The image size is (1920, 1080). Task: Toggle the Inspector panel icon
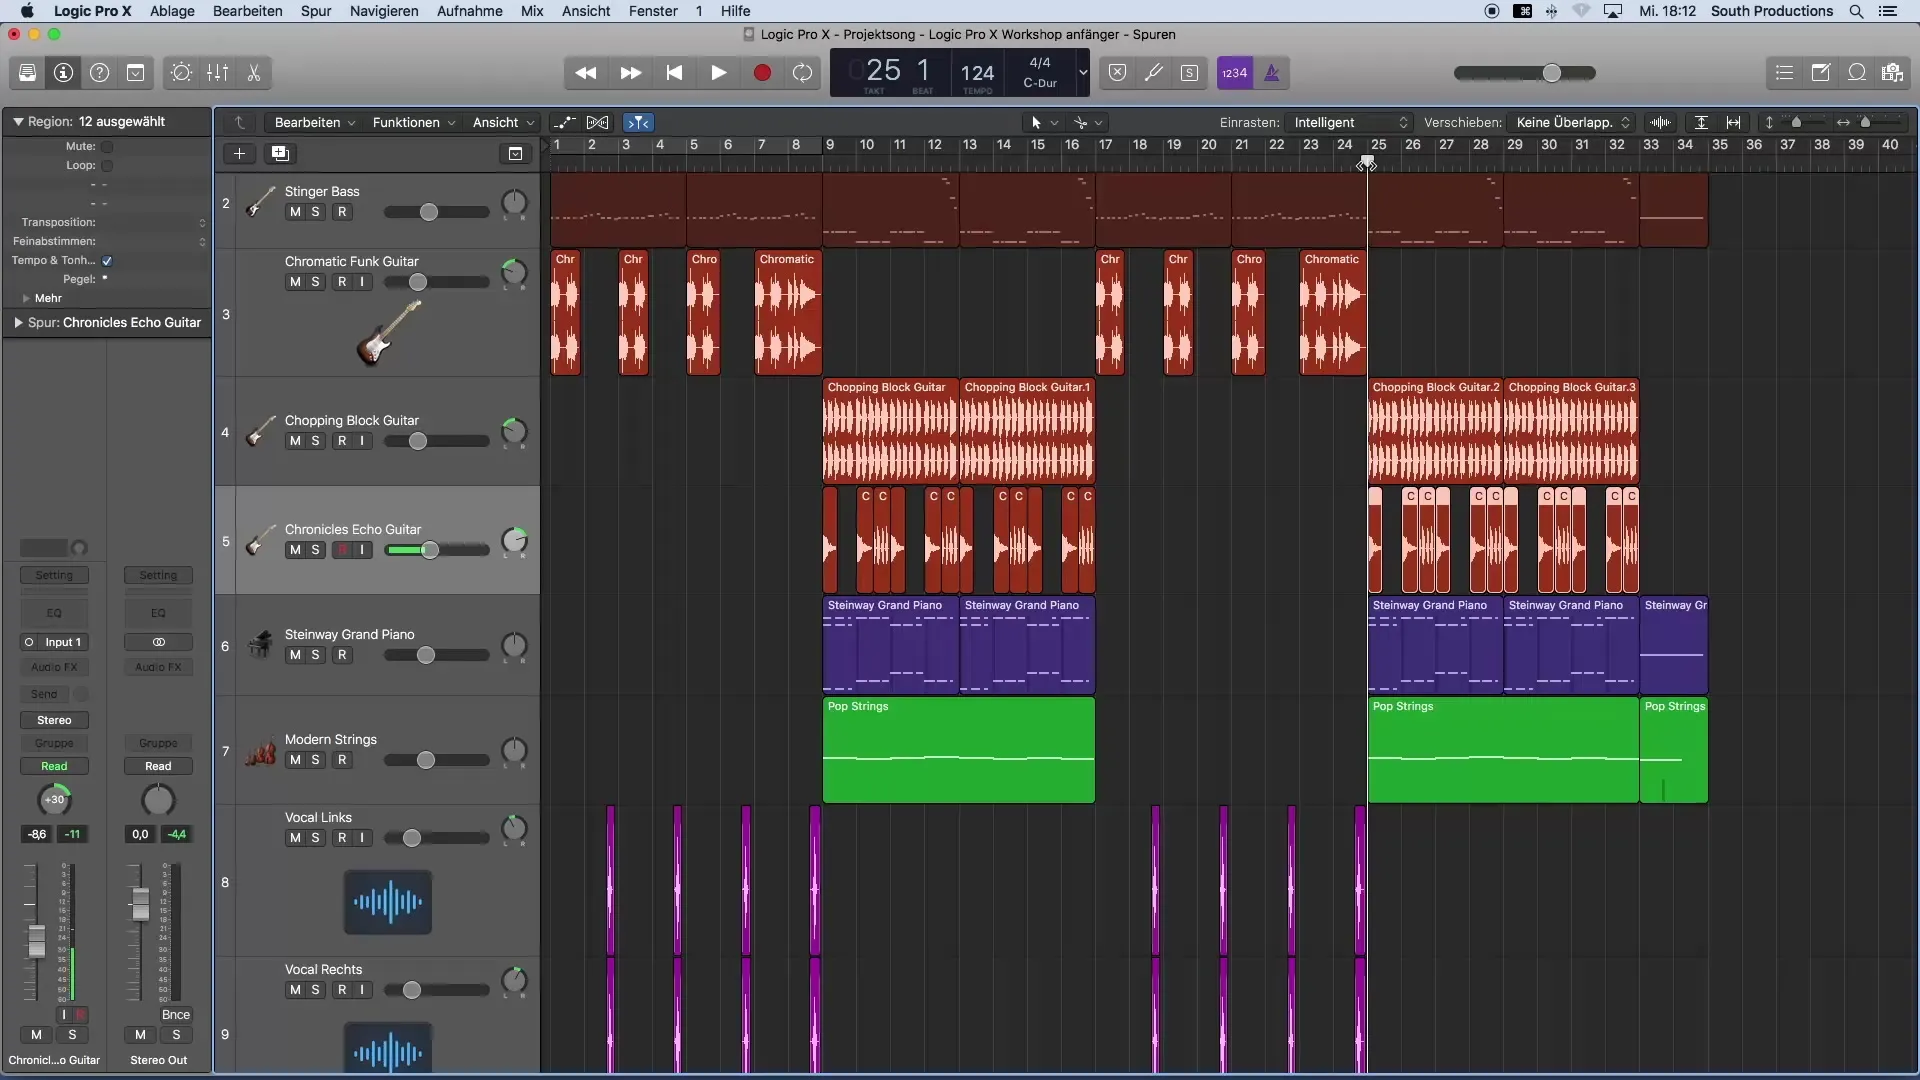click(63, 73)
